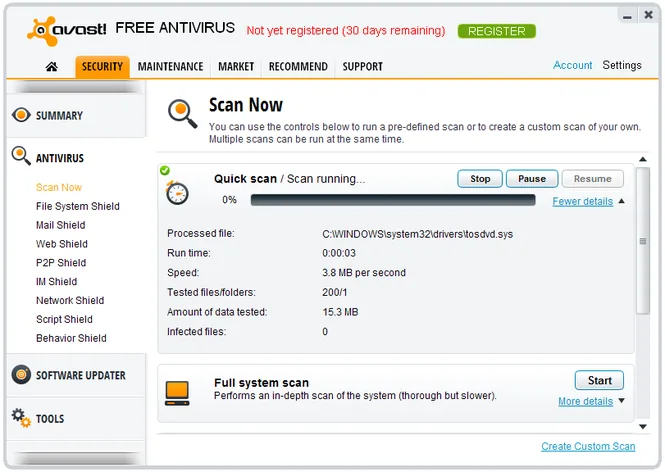Pause the Quick scan
The width and height of the screenshot is (665, 472).
coord(532,179)
